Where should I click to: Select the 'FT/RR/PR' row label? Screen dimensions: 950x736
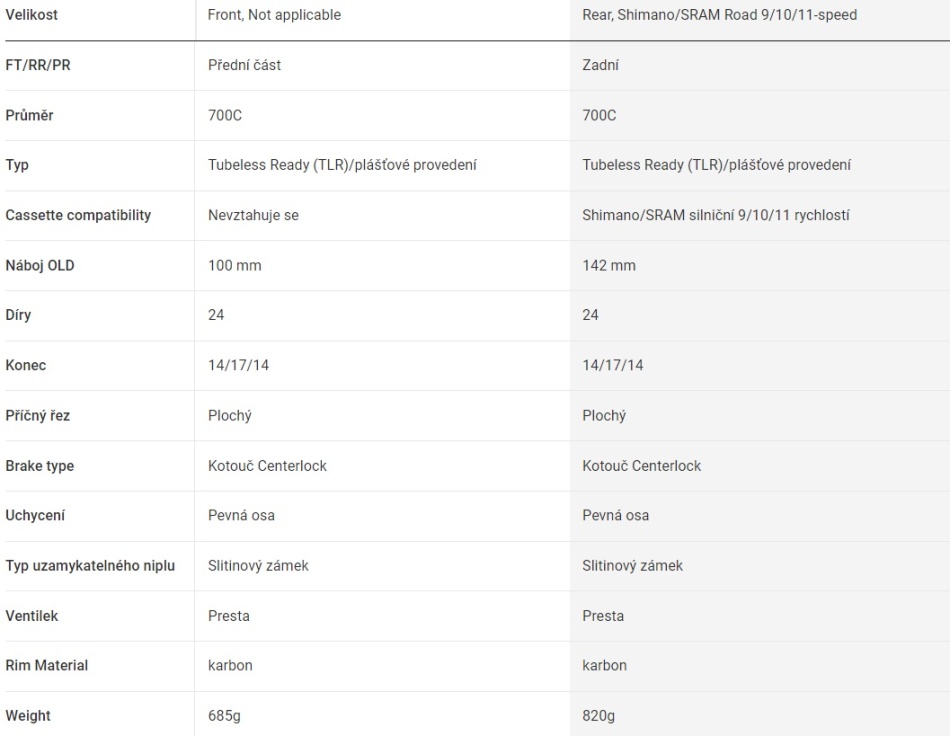click(38, 65)
